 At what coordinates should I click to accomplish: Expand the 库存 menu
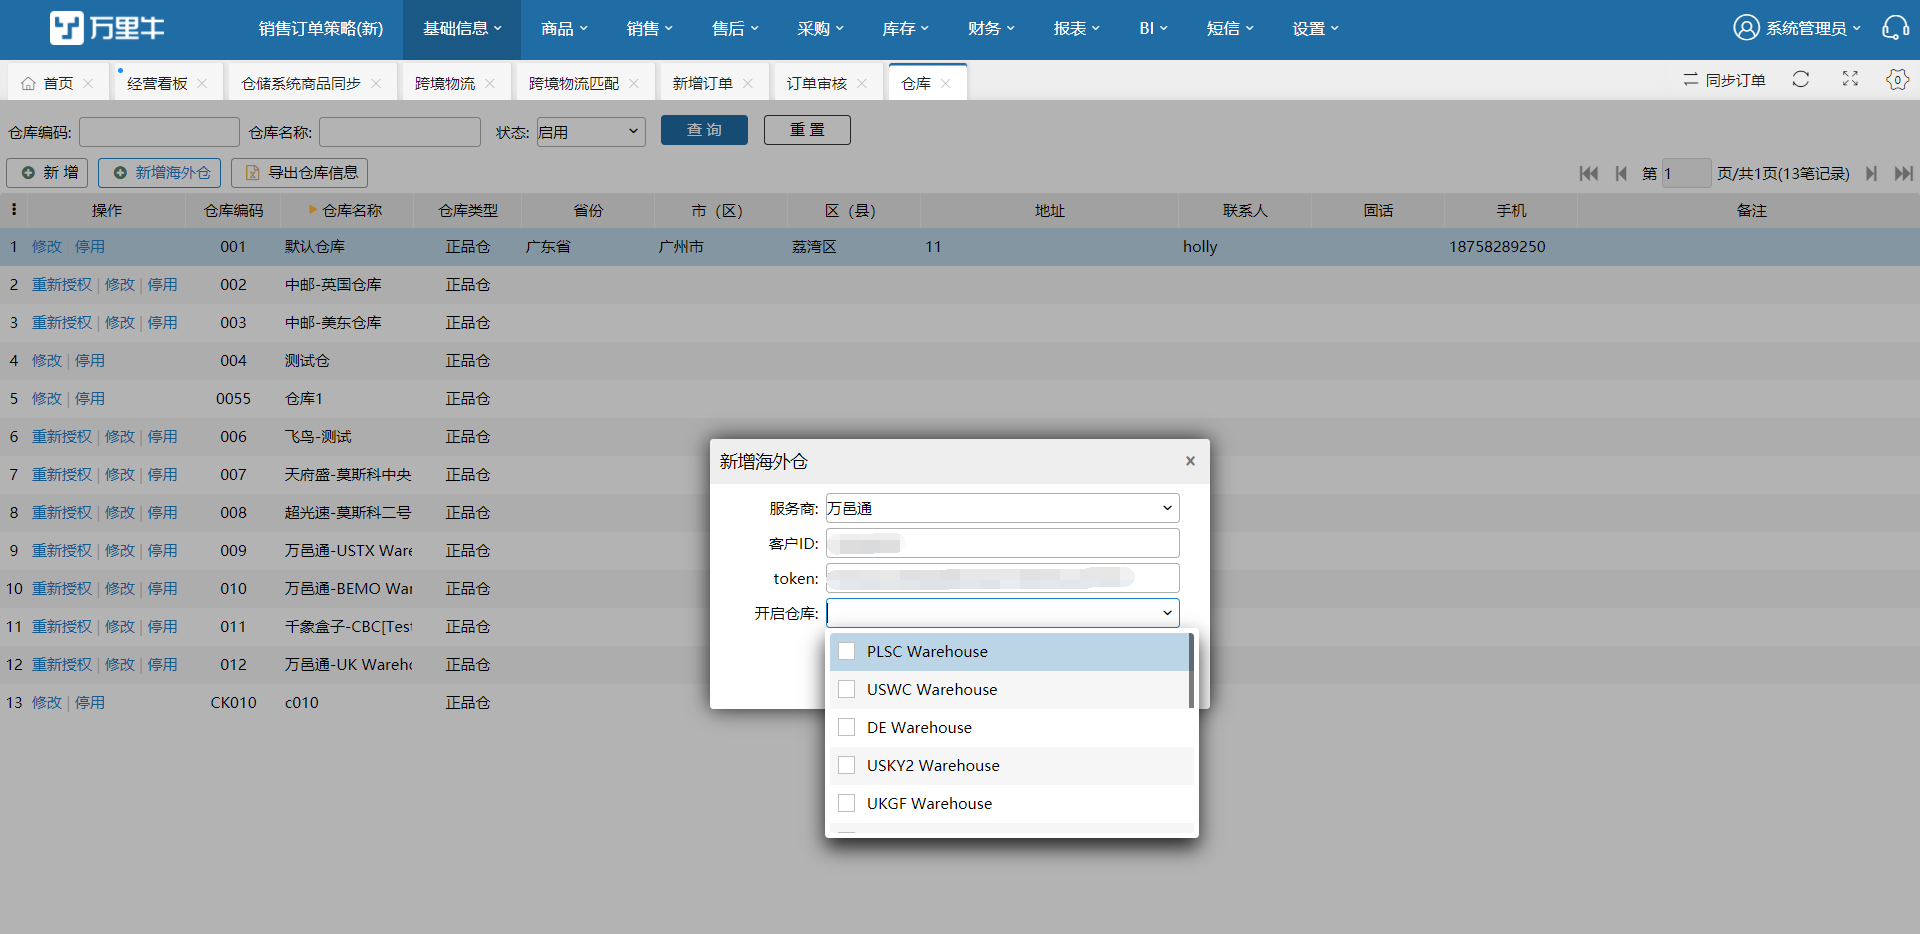pyautogui.click(x=906, y=29)
